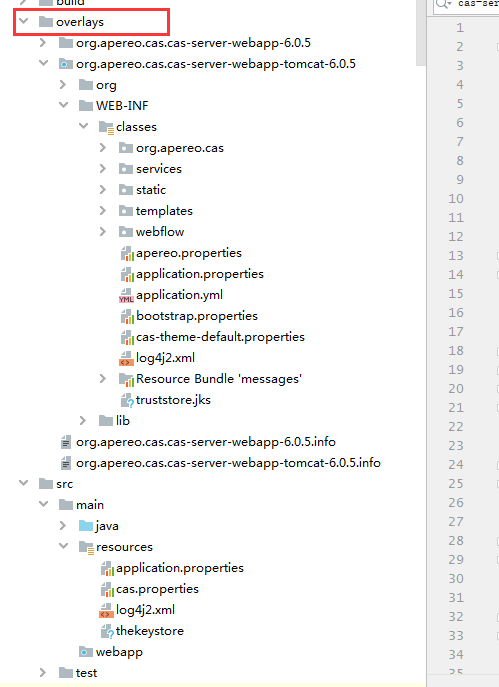The image size is (499, 687).
Task: Click the templates folder icon
Action: 126,210
